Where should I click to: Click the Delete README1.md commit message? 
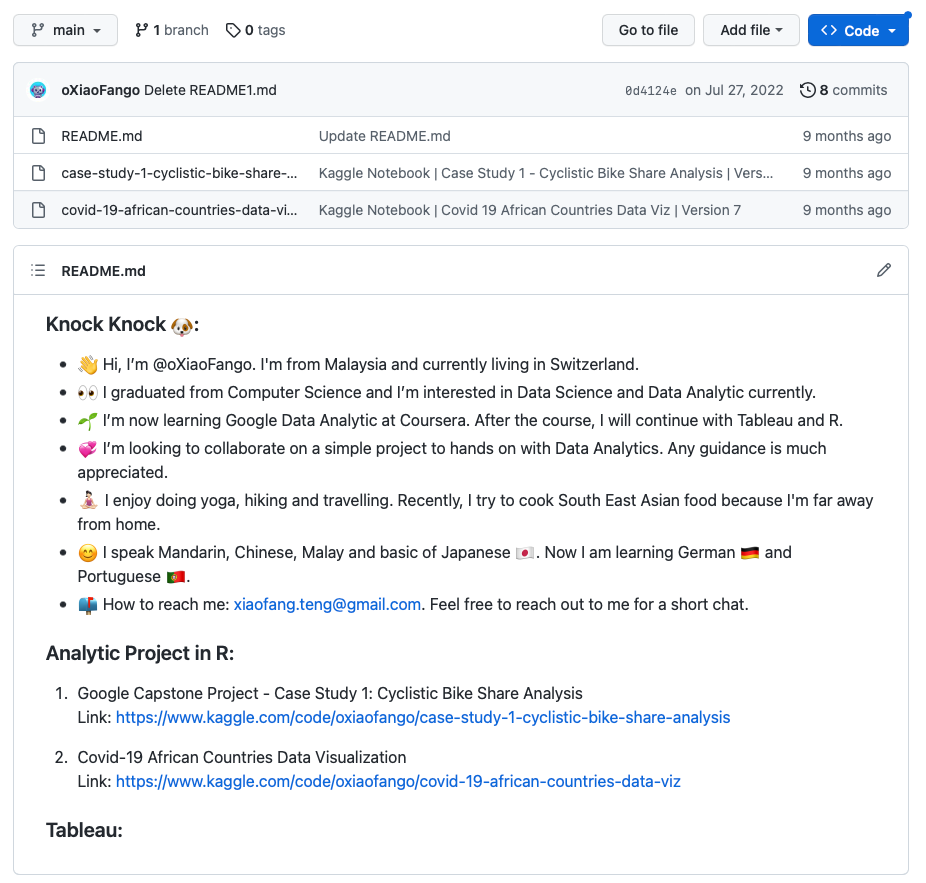210,90
